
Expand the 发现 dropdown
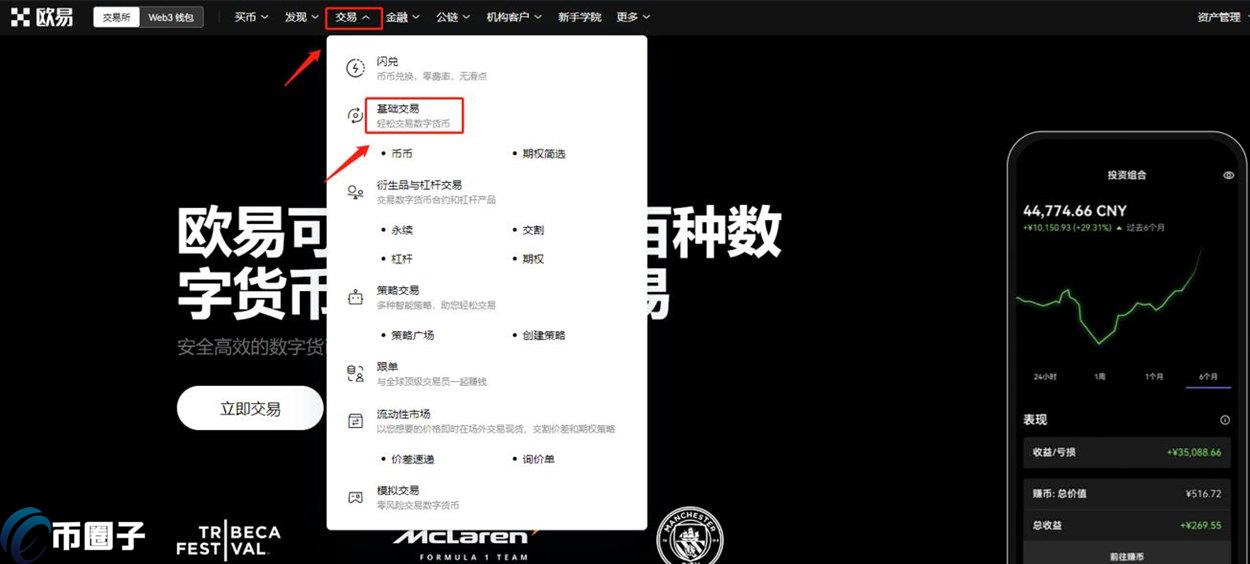301,17
